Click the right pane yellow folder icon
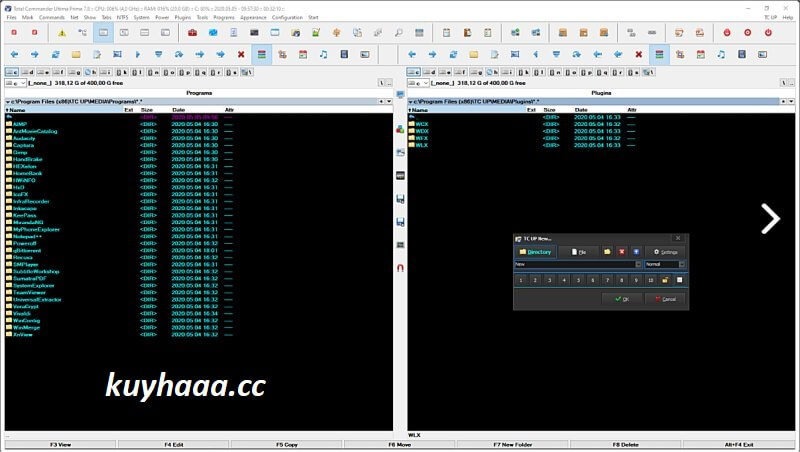800x452 pixels. click(473, 54)
